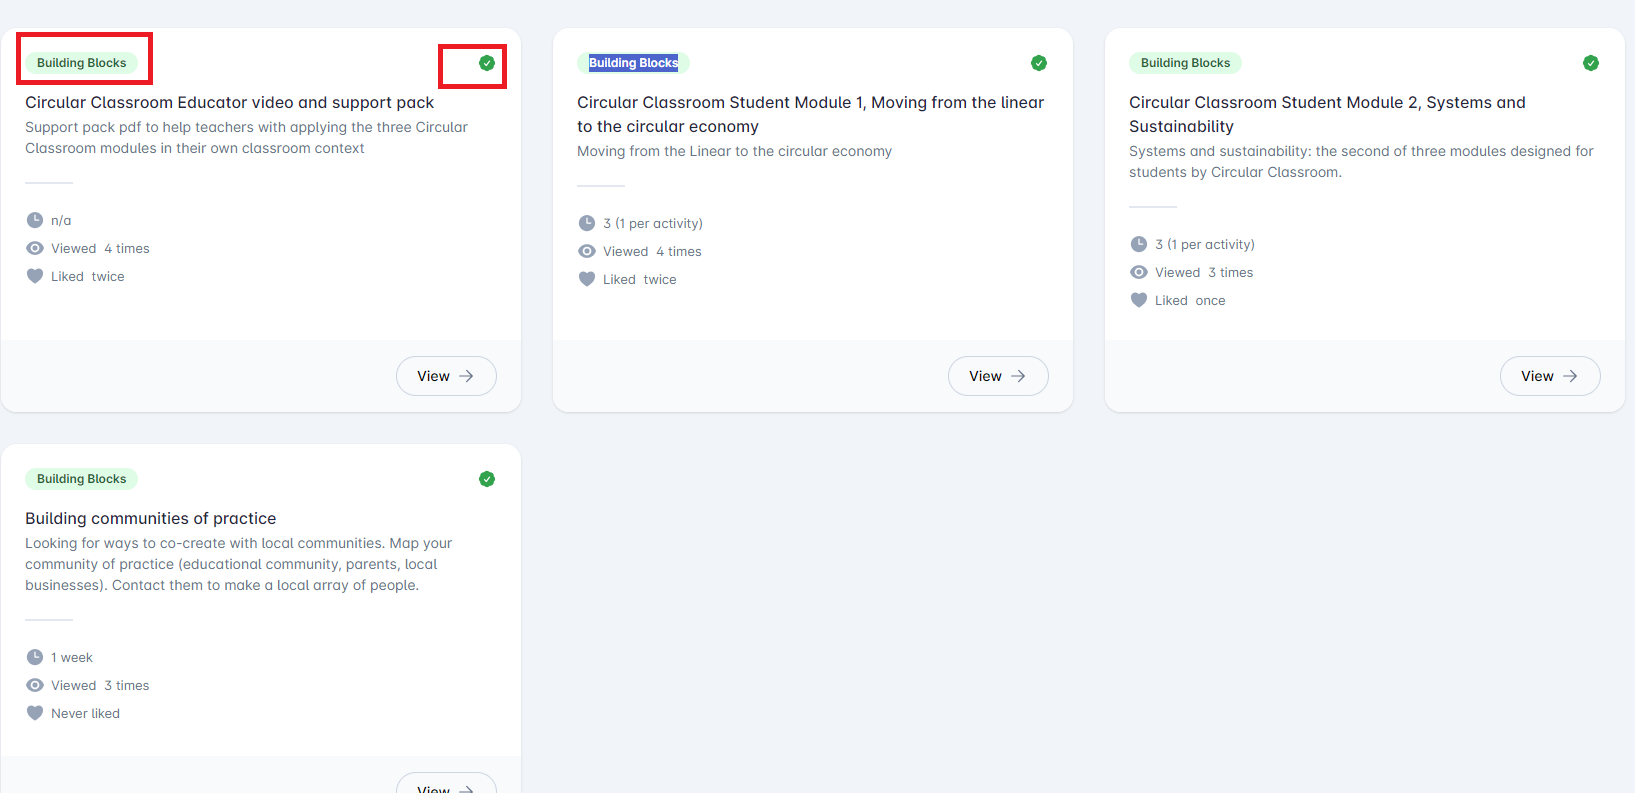Open Circular Classroom Educator video title
This screenshot has width=1635, height=793.
point(229,102)
